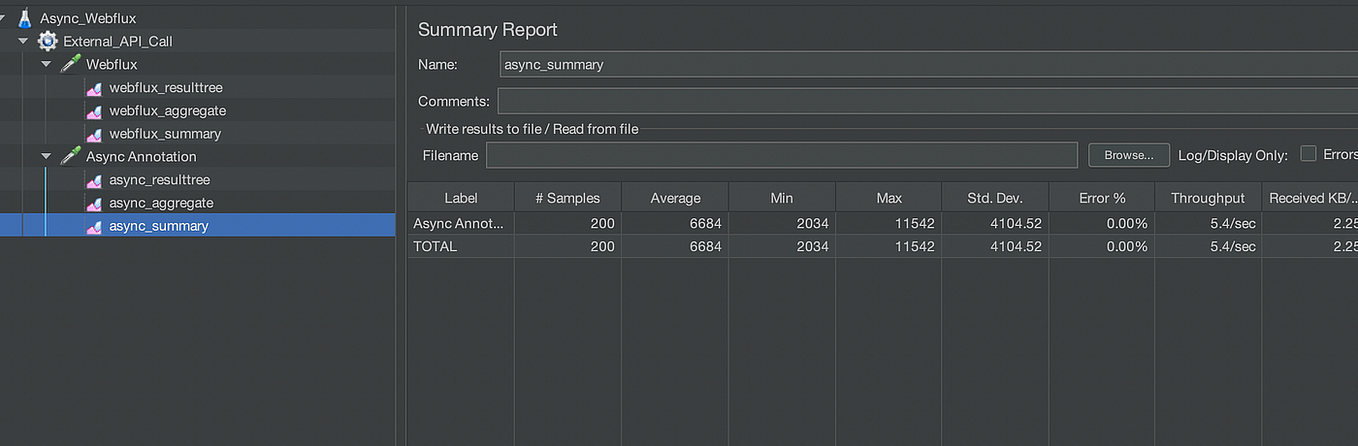Click the Browse... button
1358x446 pixels.
tap(1128, 155)
